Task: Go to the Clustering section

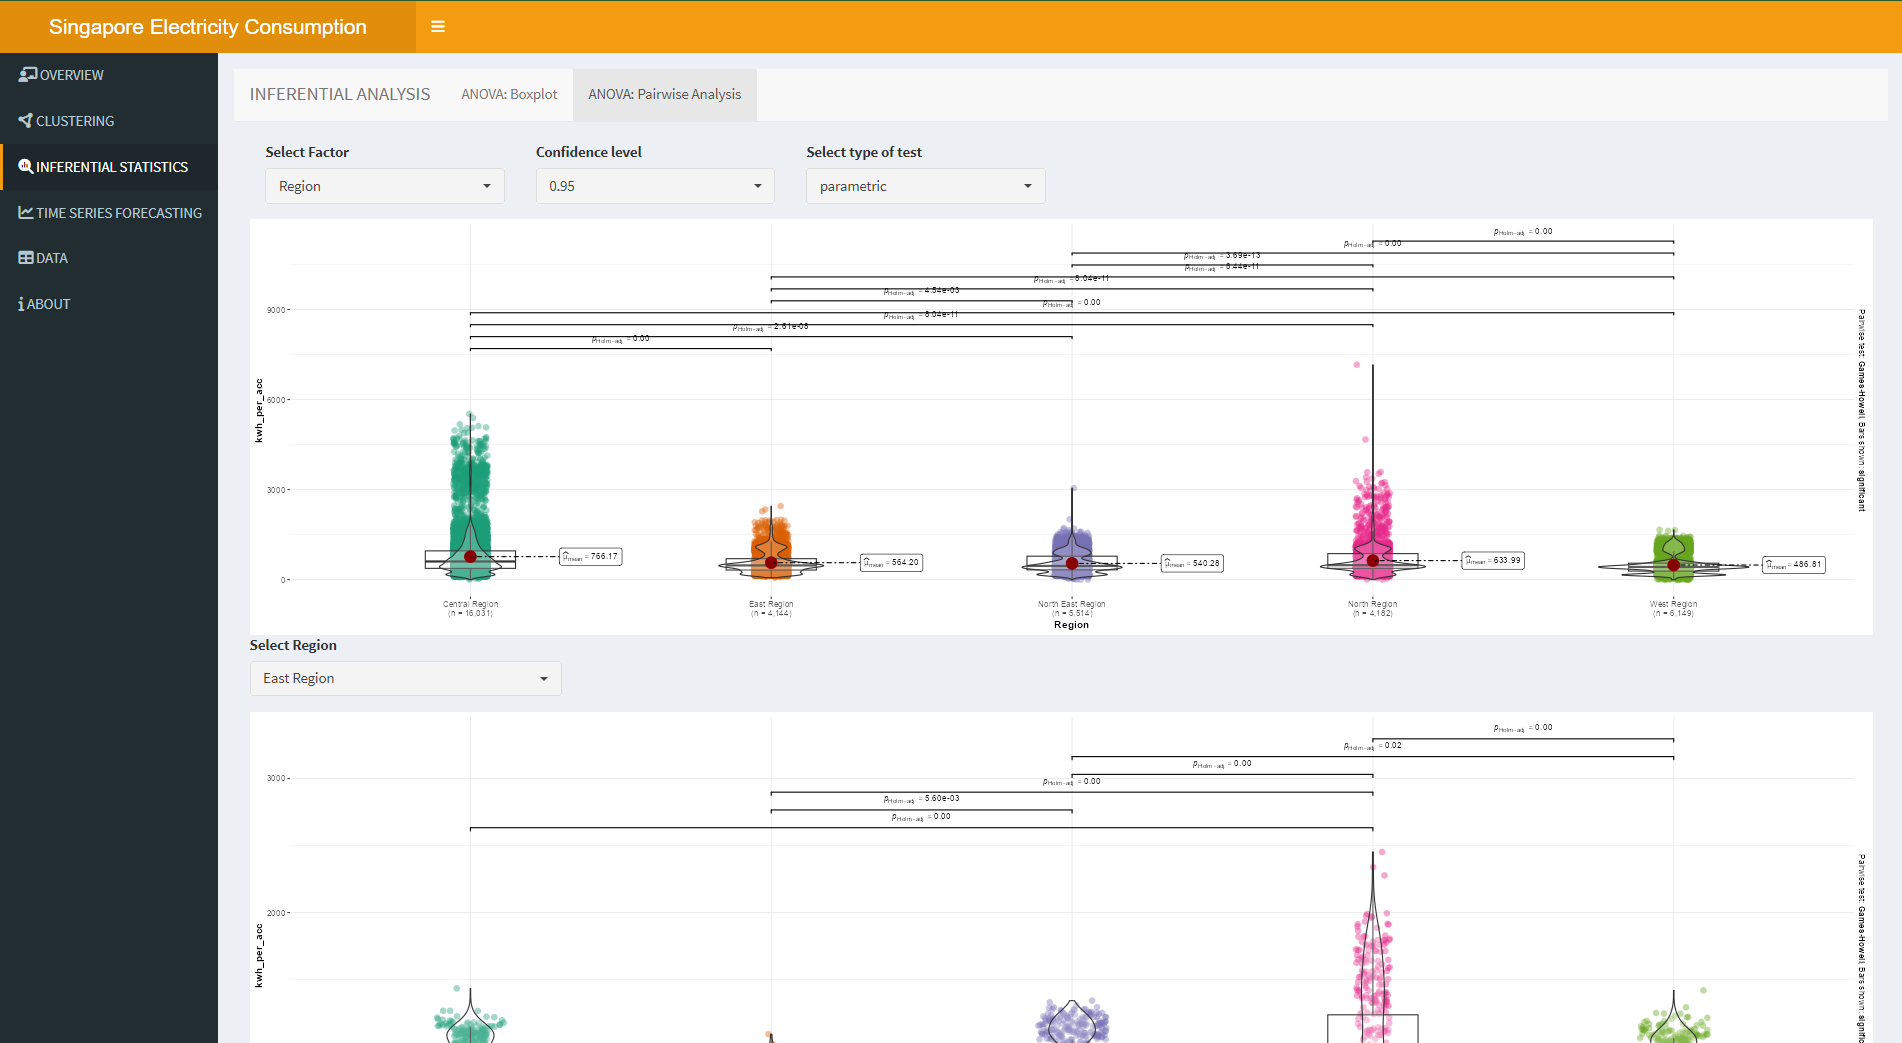Action: click(75, 121)
